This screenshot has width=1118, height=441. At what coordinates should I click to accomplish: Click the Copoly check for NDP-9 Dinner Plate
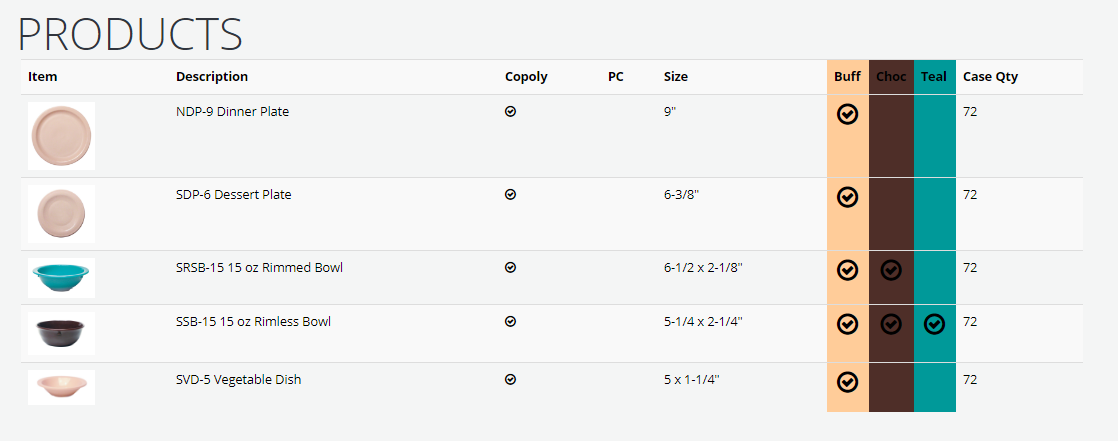pyautogui.click(x=511, y=111)
